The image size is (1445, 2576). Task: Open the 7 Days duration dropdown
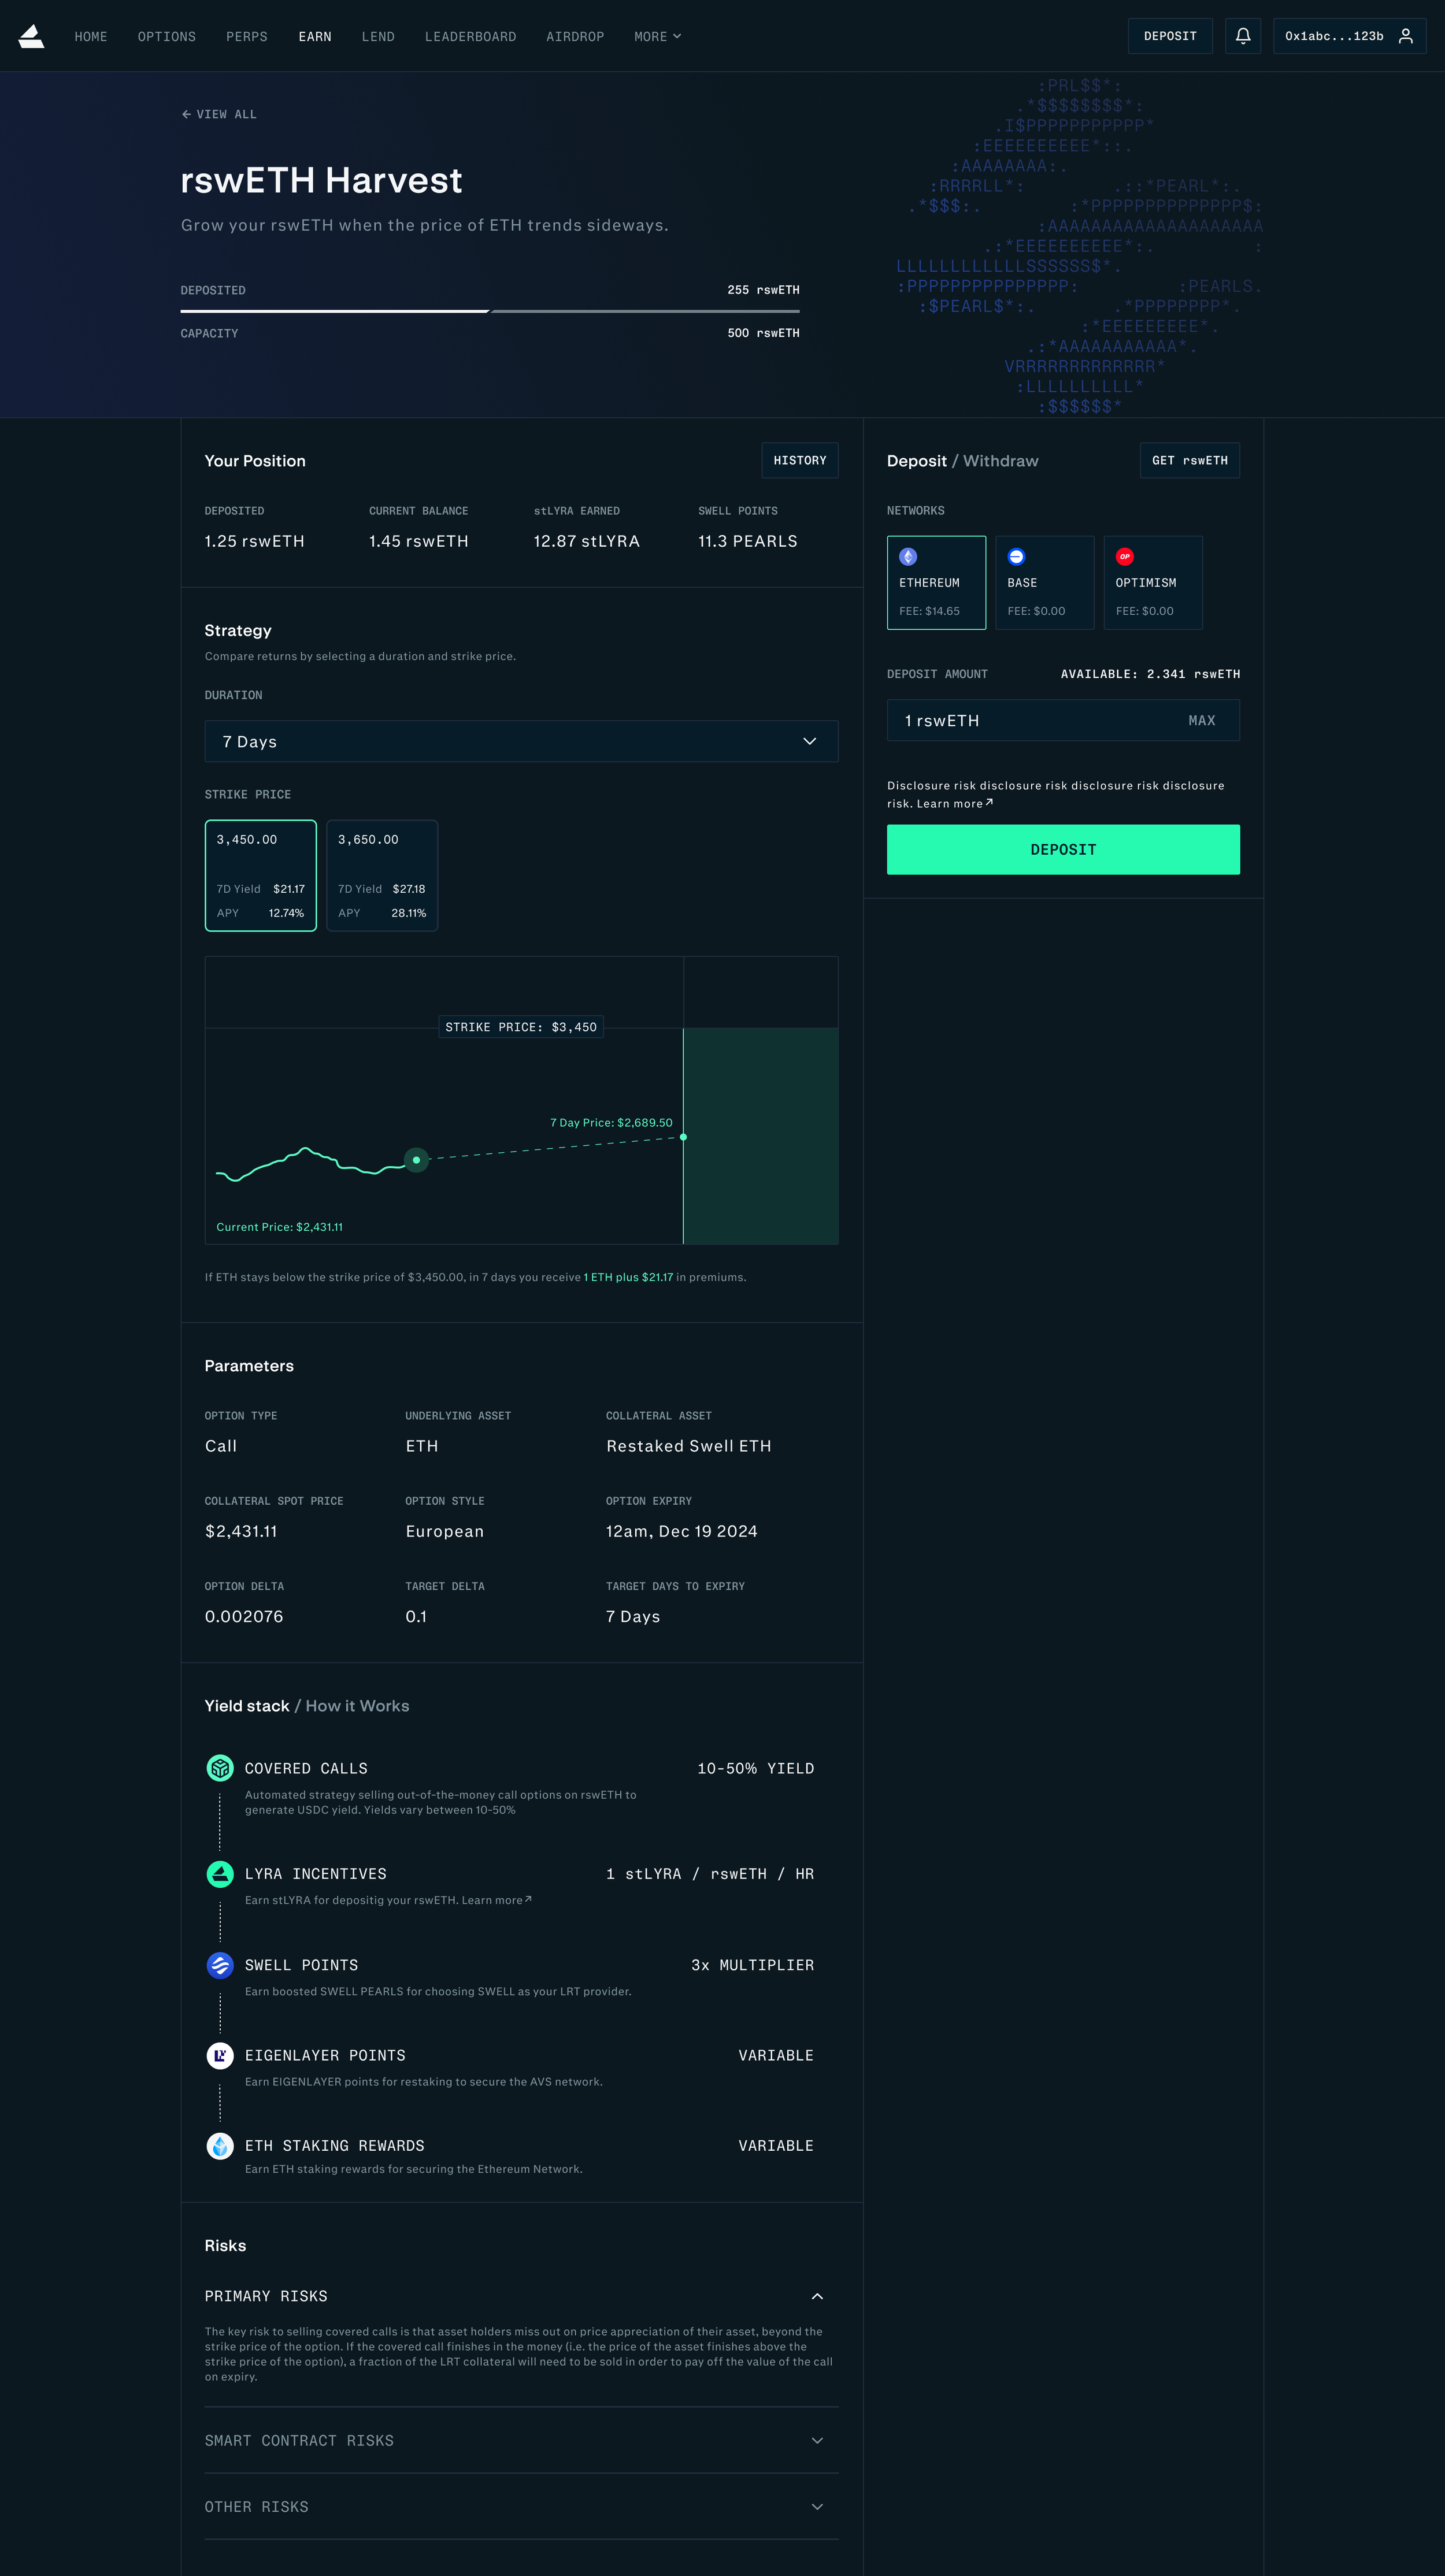pos(521,741)
